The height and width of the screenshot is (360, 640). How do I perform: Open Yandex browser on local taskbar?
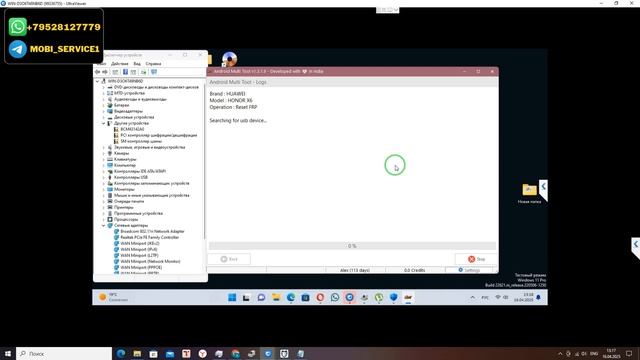click(202, 353)
